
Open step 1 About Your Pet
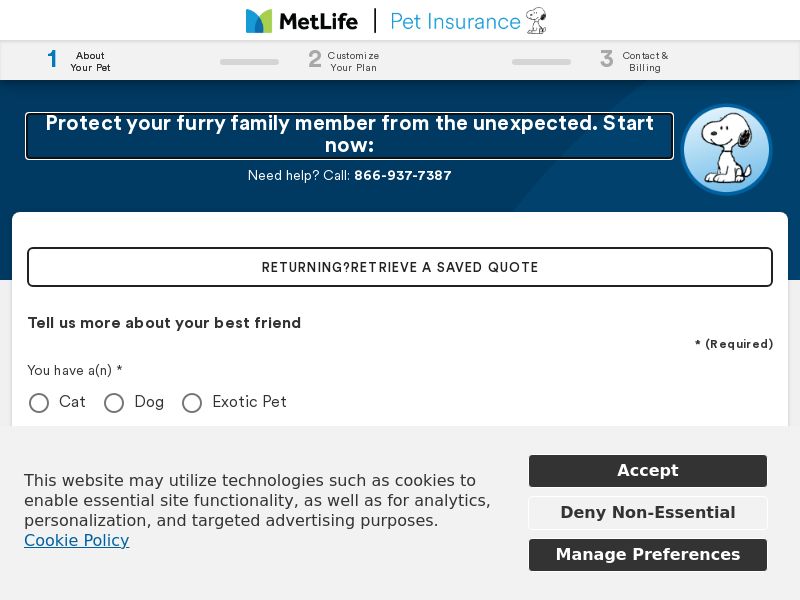pos(75,61)
